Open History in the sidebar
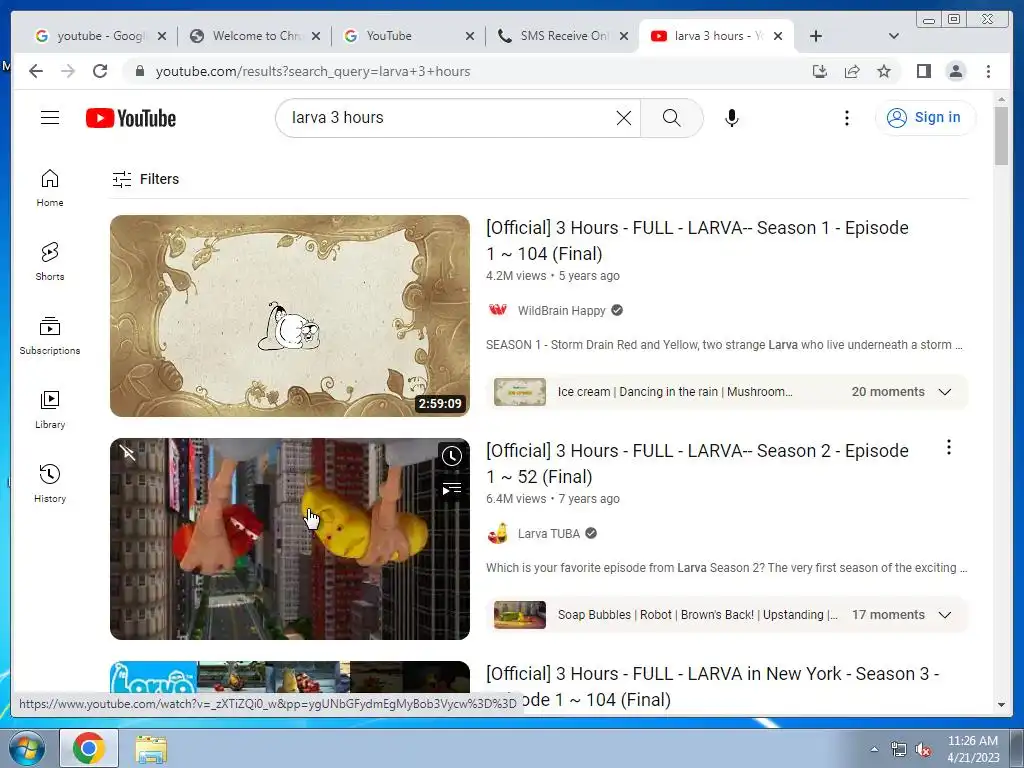The image size is (1024, 768). point(50,483)
